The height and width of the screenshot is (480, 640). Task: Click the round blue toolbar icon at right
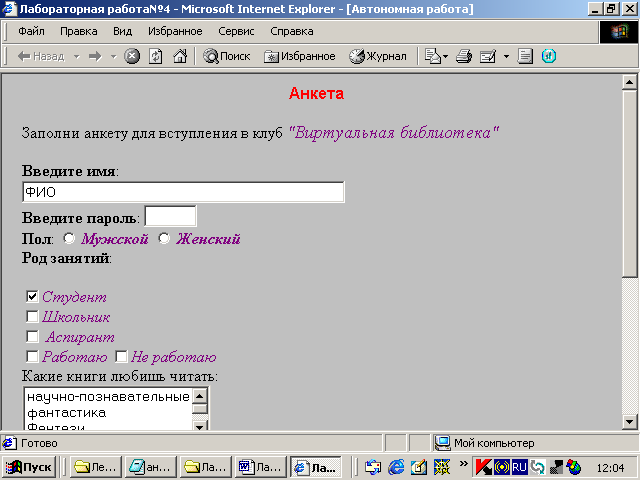(549, 56)
